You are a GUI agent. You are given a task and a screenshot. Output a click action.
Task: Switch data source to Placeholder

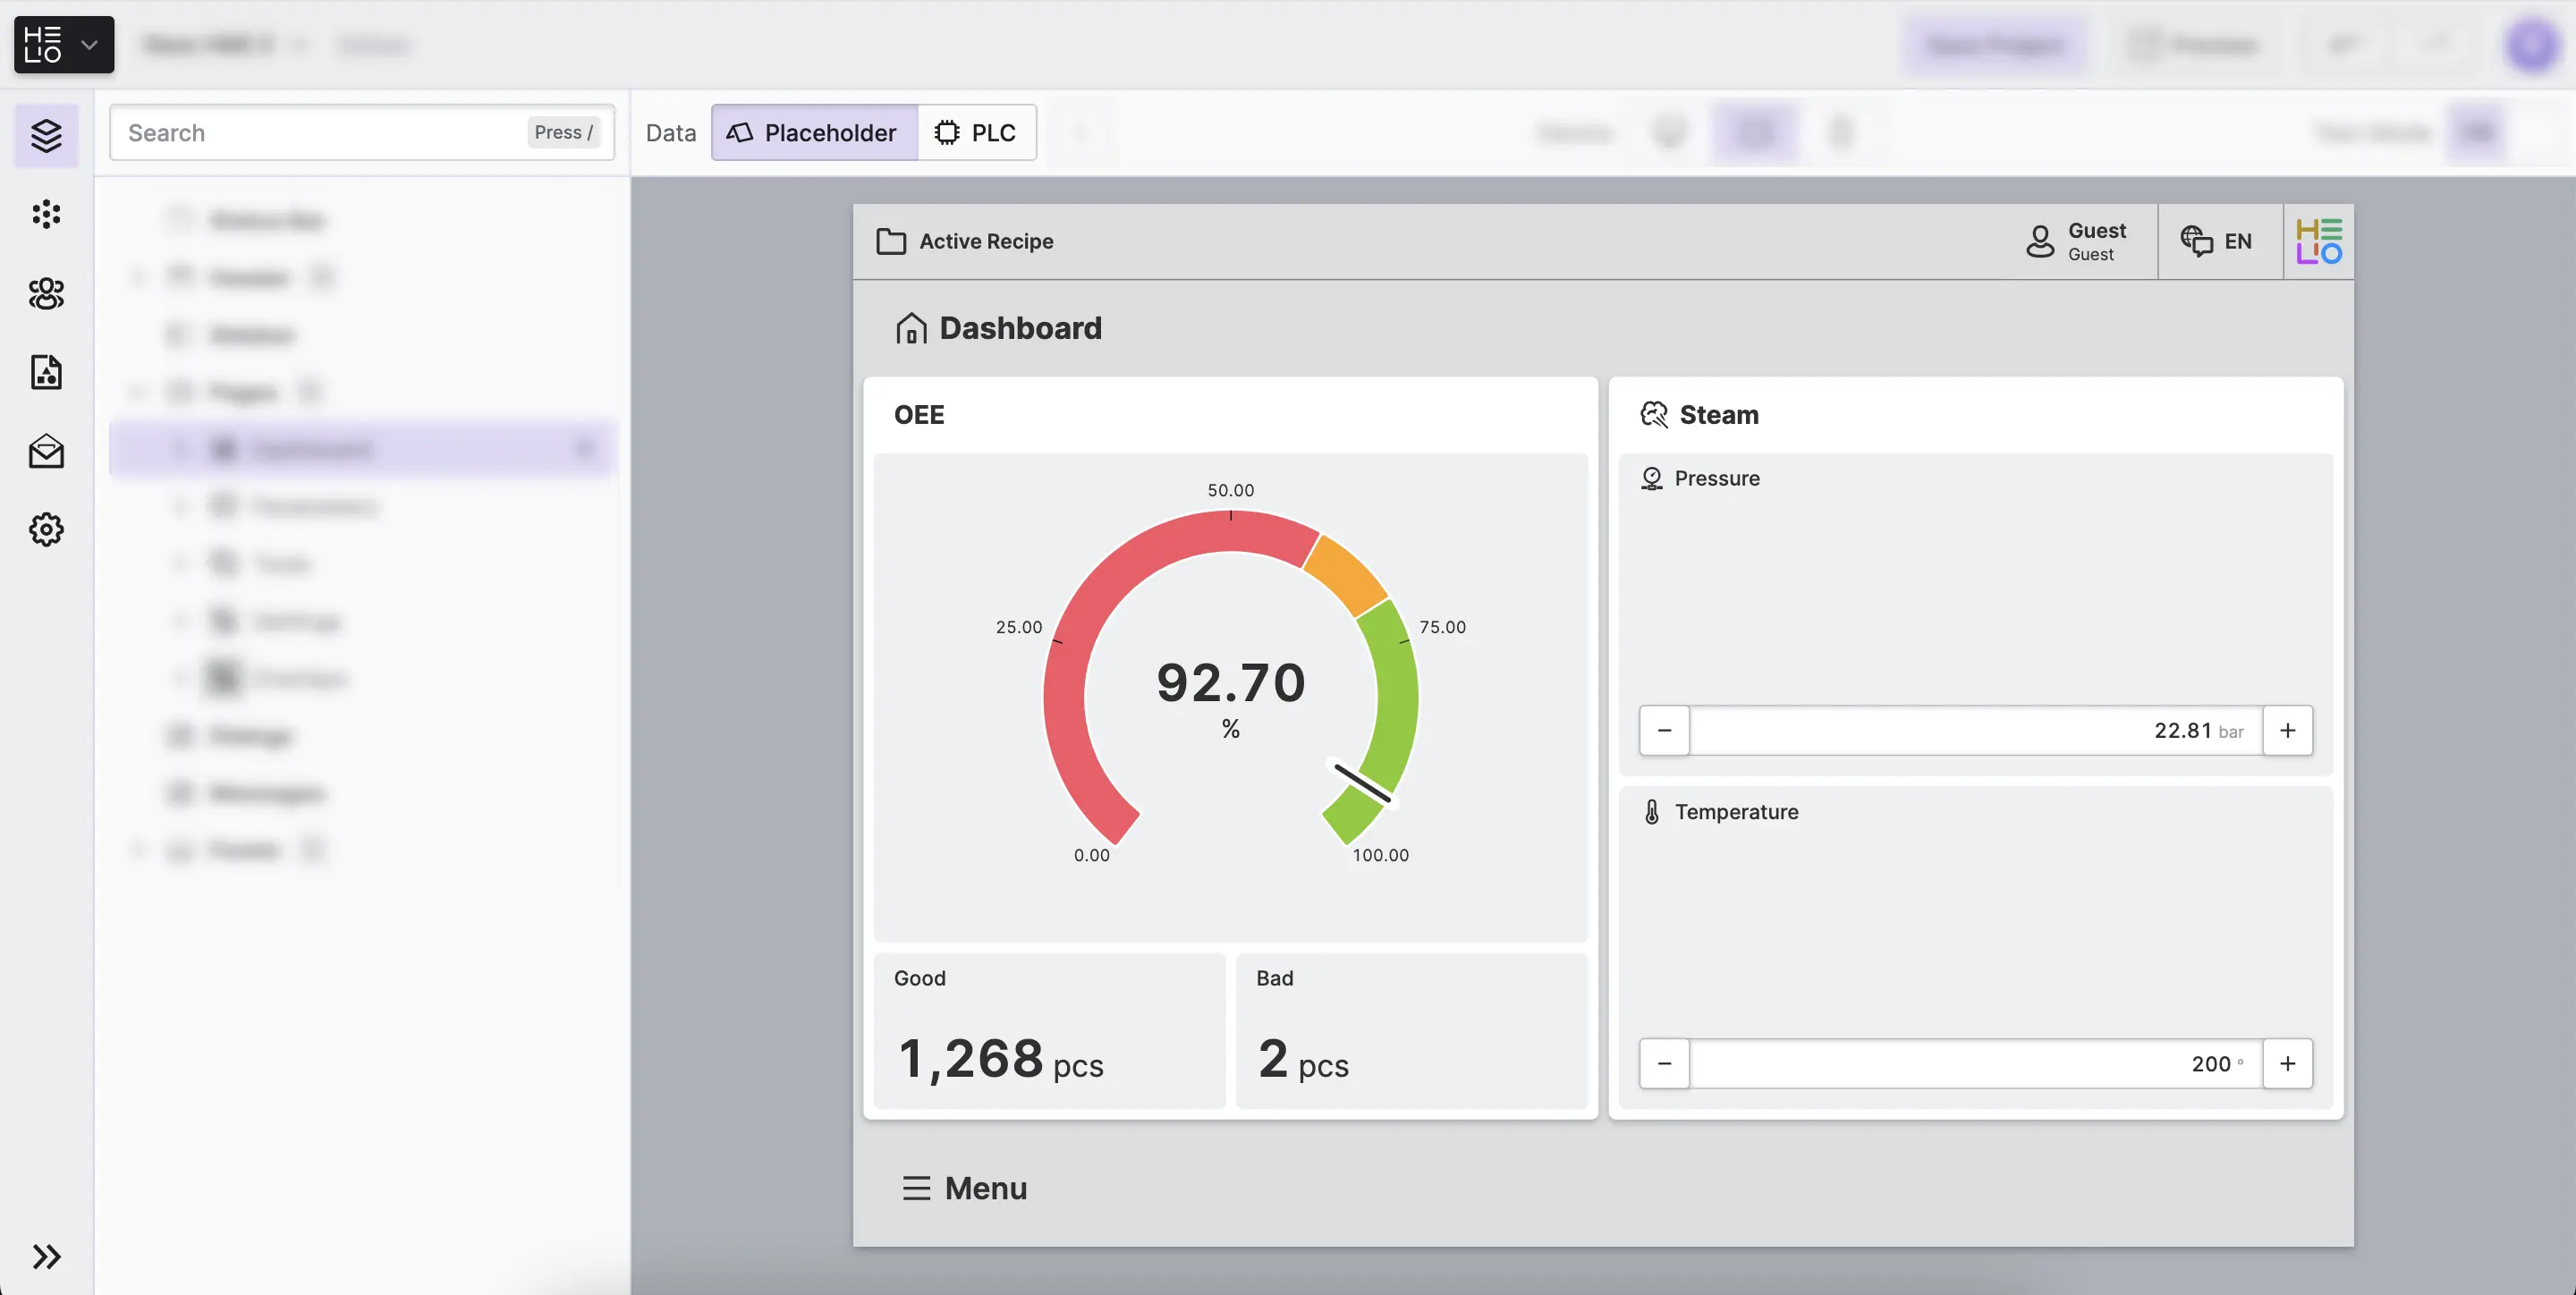tap(813, 132)
